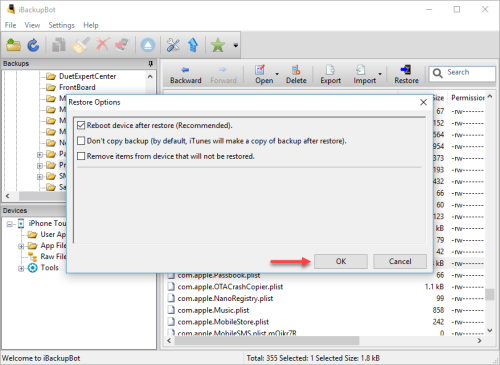Image resolution: width=500 pixels, height=365 pixels.
Task: Collapse the iPhone device tree node
Action: coord(10,224)
